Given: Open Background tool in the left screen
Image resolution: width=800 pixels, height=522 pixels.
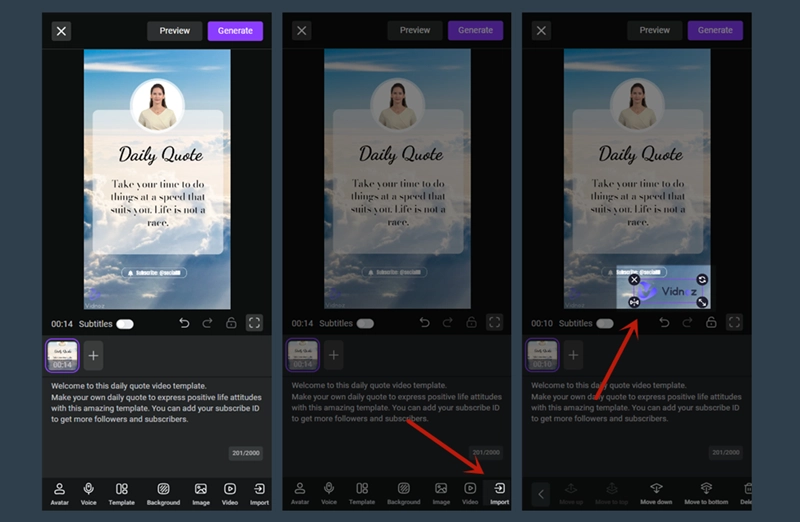Looking at the screenshot, I should coord(163,494).
